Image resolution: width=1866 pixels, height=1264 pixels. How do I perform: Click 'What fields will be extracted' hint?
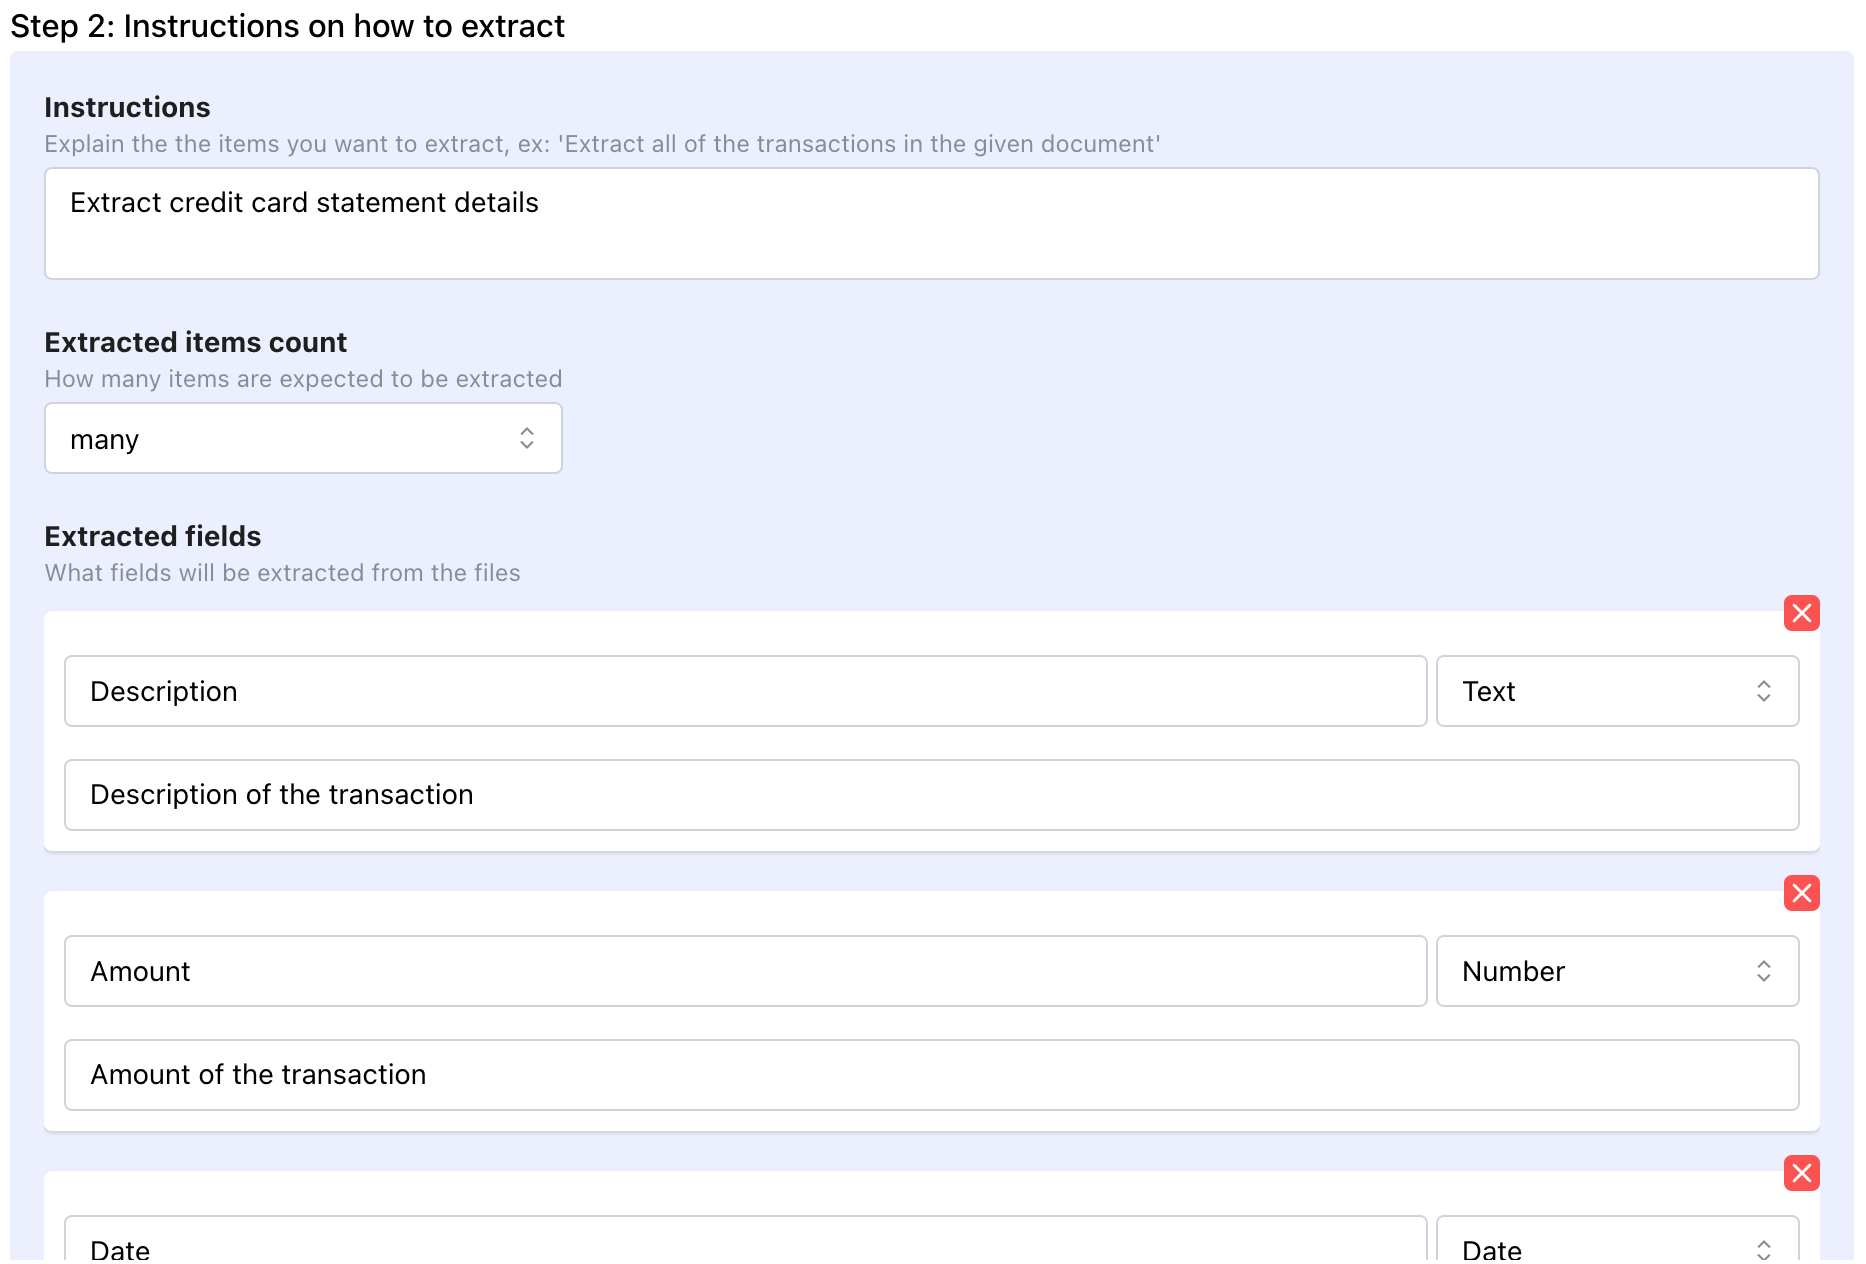[x=282, y=573]
